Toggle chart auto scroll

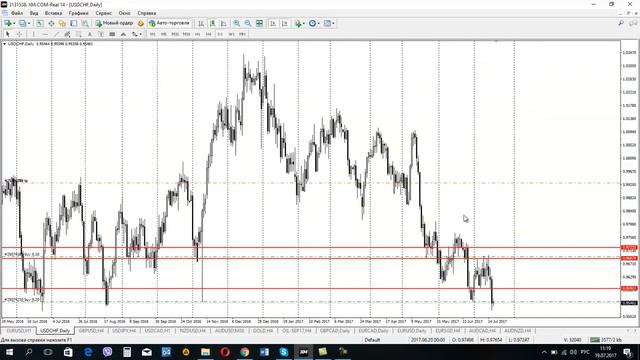(273, 23)
